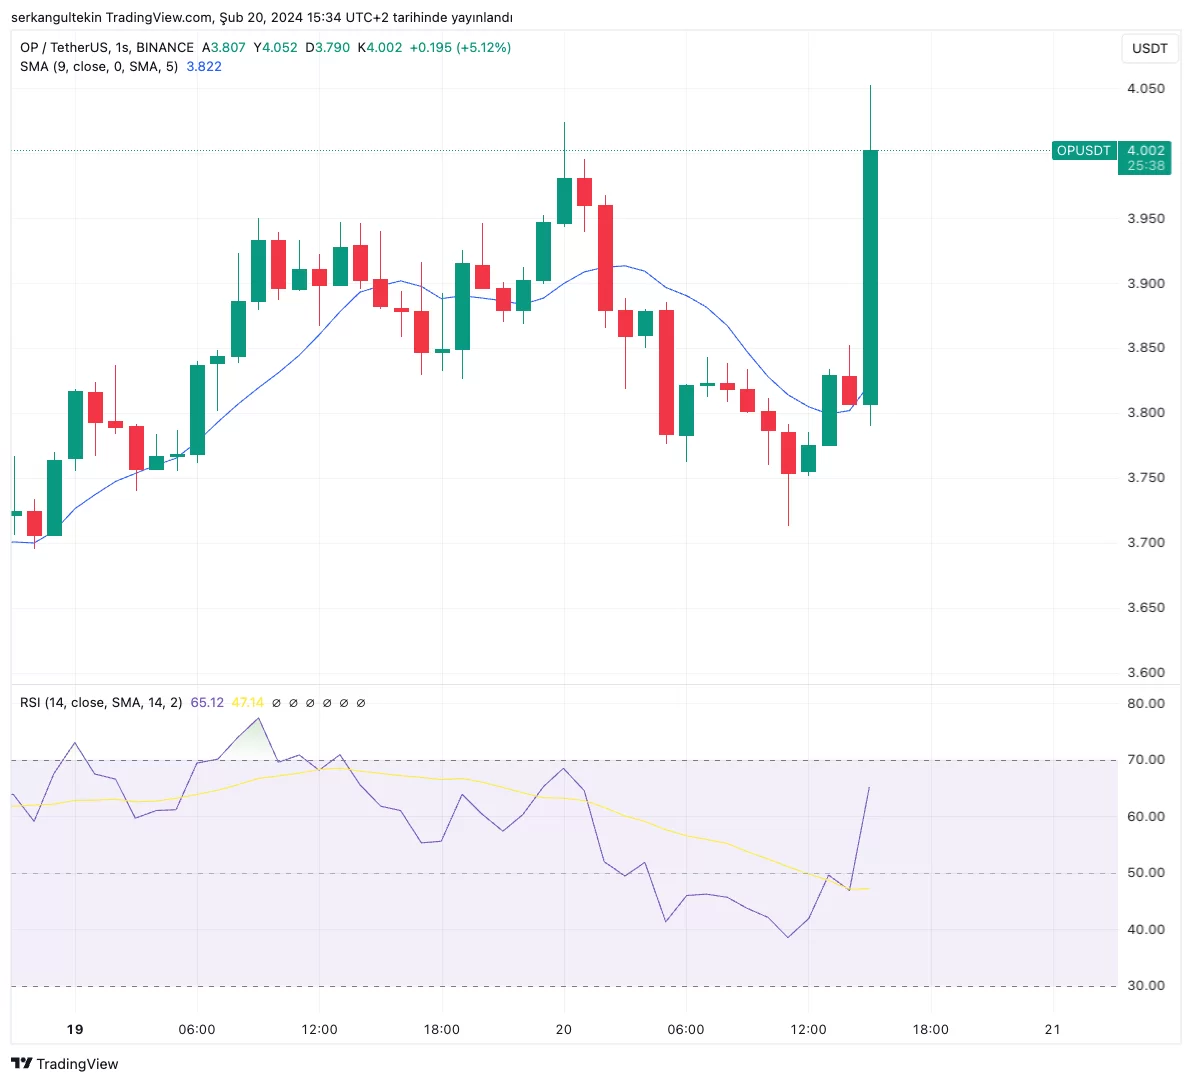Click the 4.050 price axis label
The height and width of the screenshot is (1083, 1192).
[x=1145, y=89]
